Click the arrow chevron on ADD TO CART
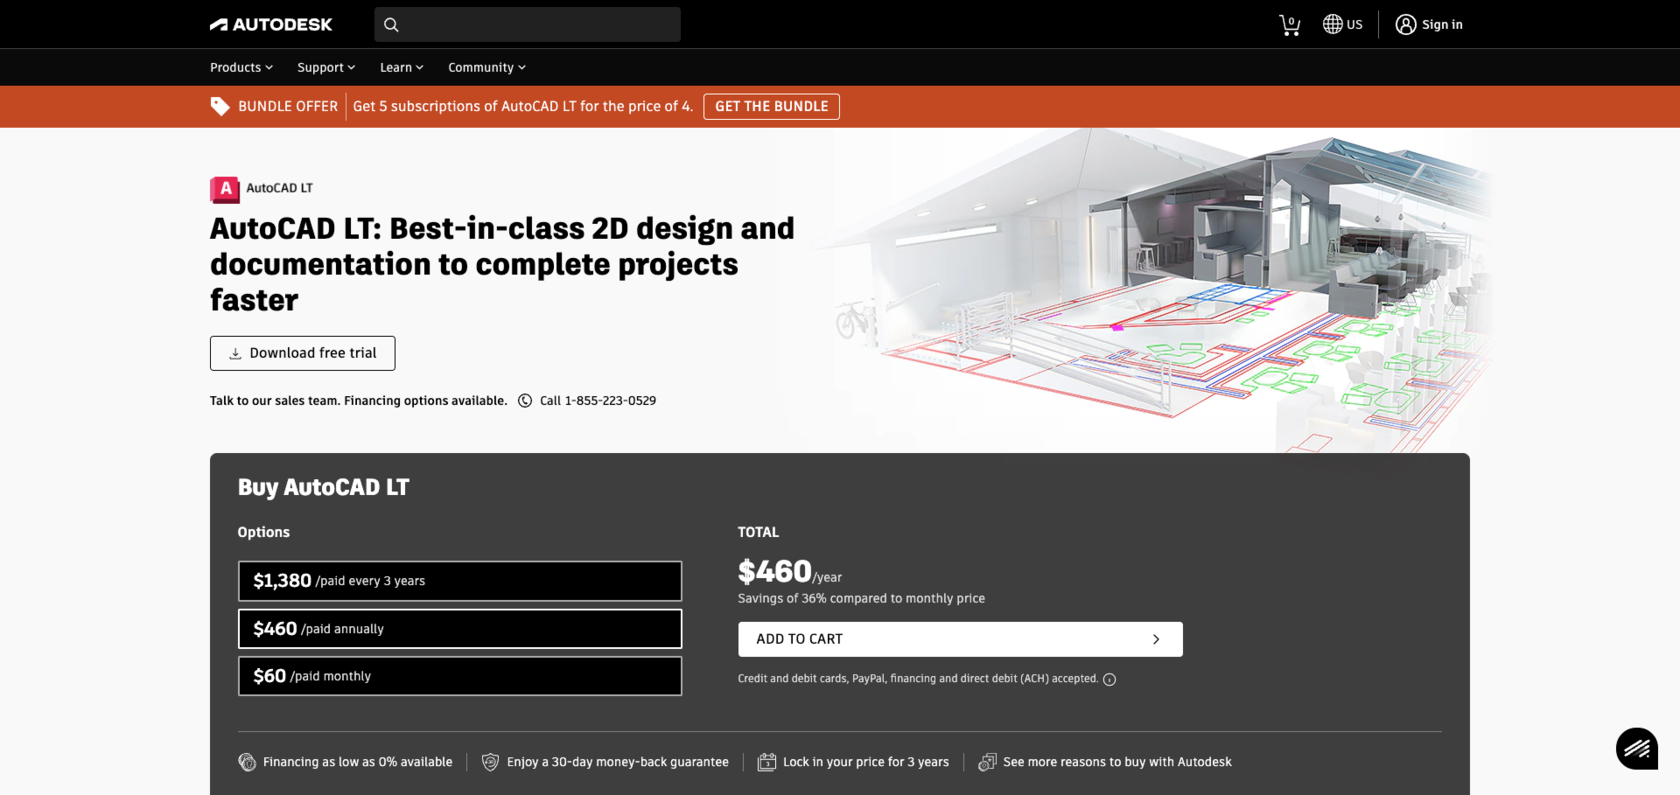 point(1156,639)
